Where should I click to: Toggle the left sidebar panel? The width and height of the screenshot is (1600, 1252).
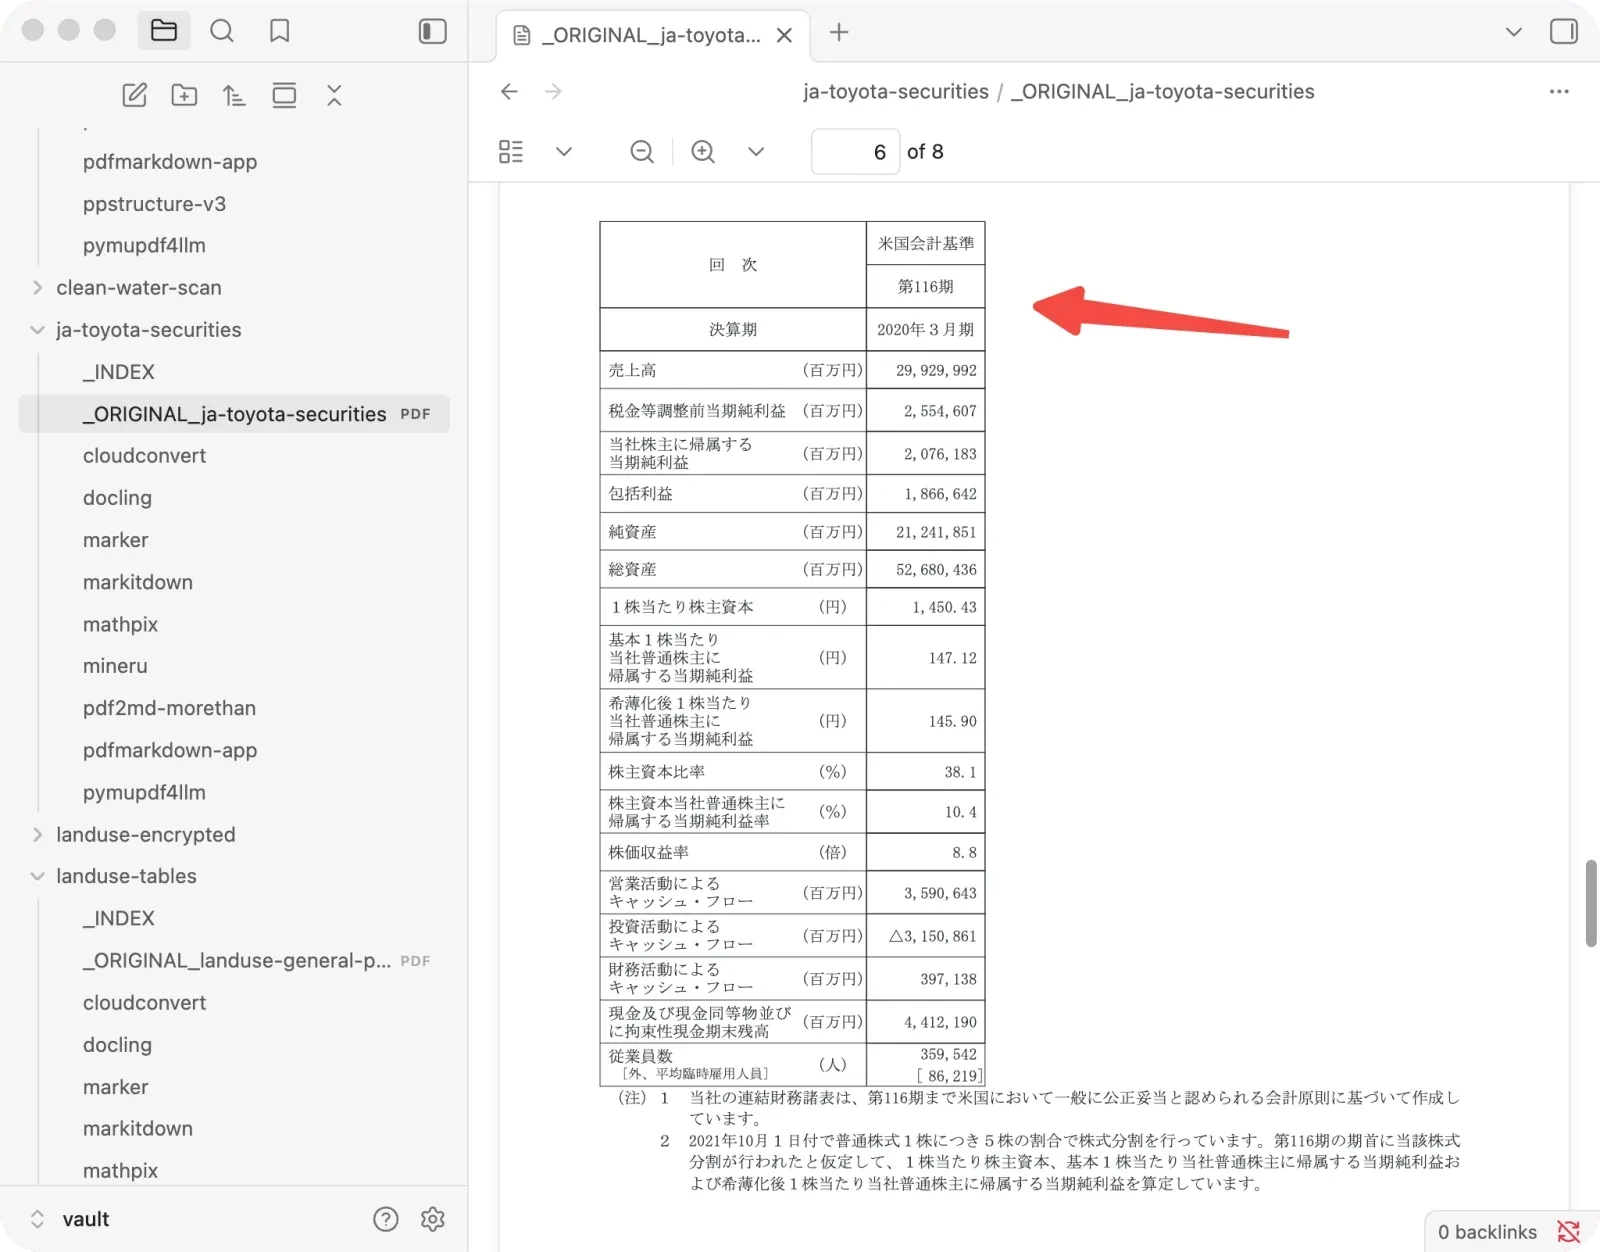pos(432,31)
